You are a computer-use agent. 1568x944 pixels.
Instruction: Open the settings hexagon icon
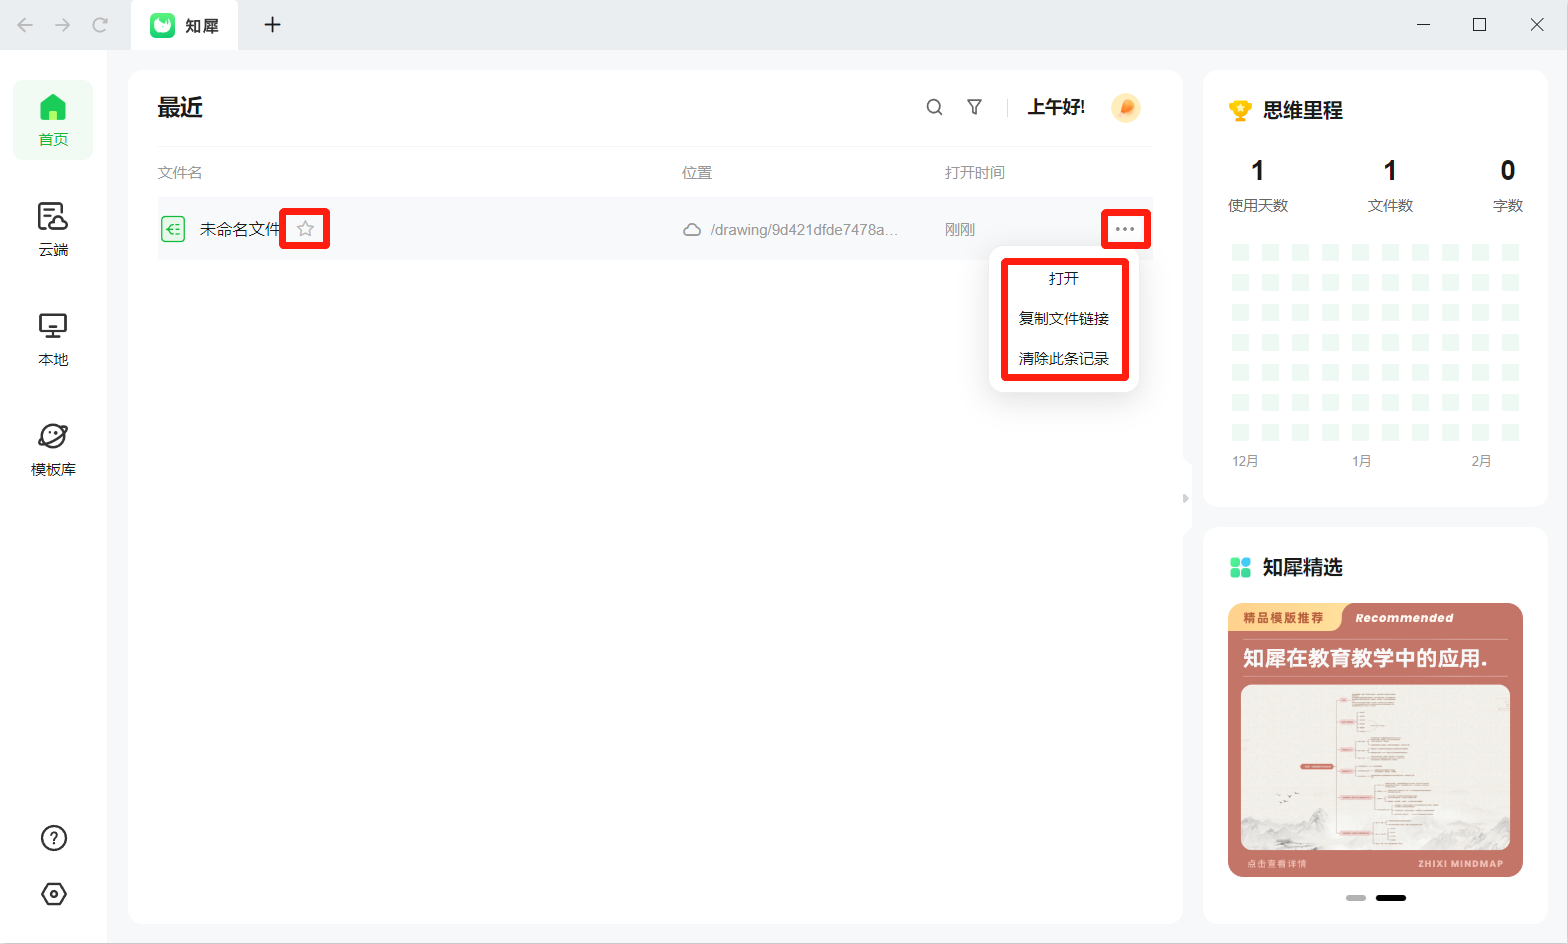pos(54,894)
